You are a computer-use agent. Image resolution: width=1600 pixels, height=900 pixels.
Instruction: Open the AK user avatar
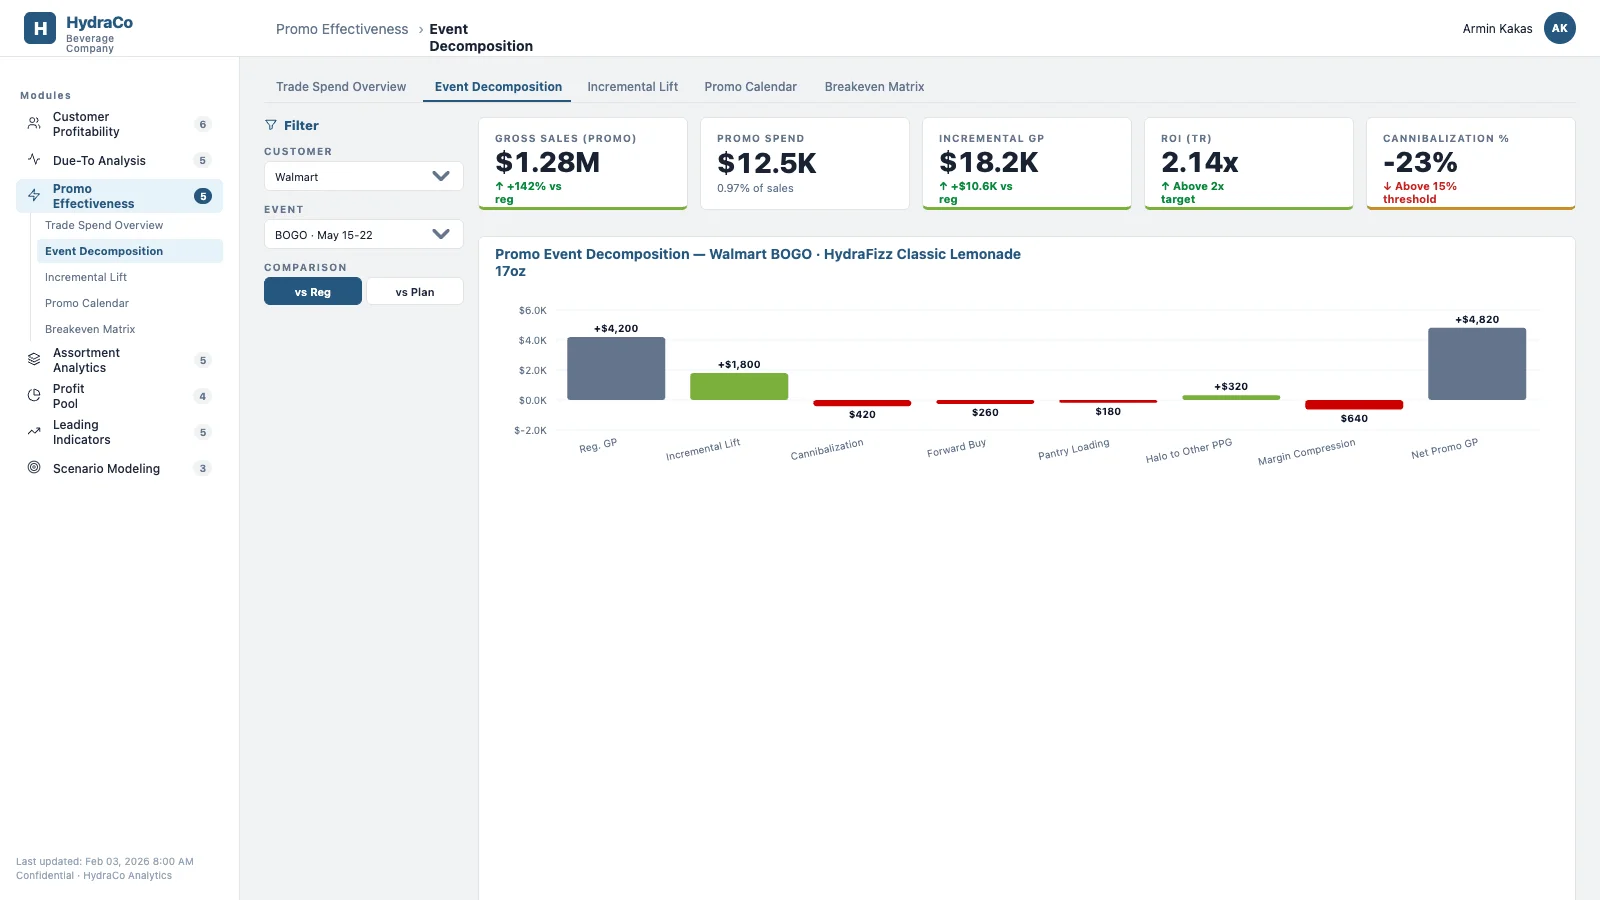(x=1560, y=28)
